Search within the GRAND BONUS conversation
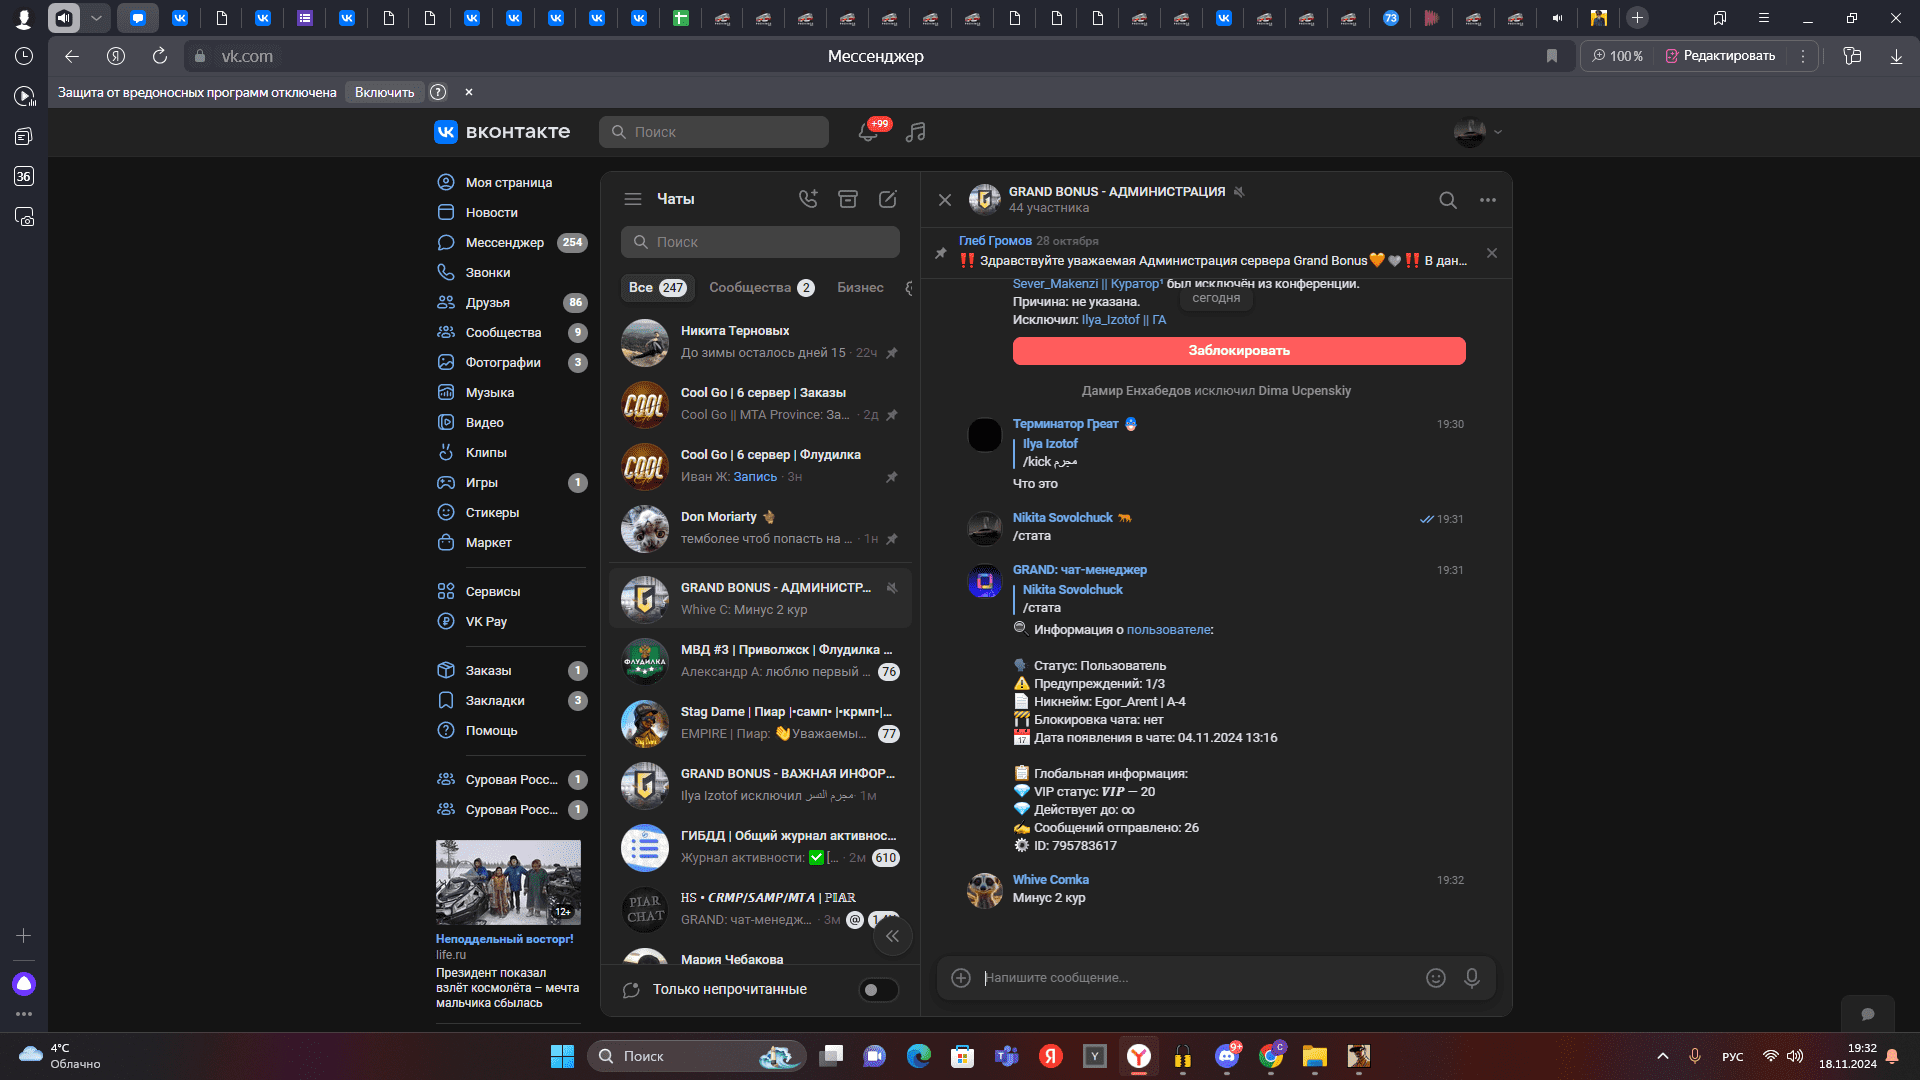 click(1448, 200)
